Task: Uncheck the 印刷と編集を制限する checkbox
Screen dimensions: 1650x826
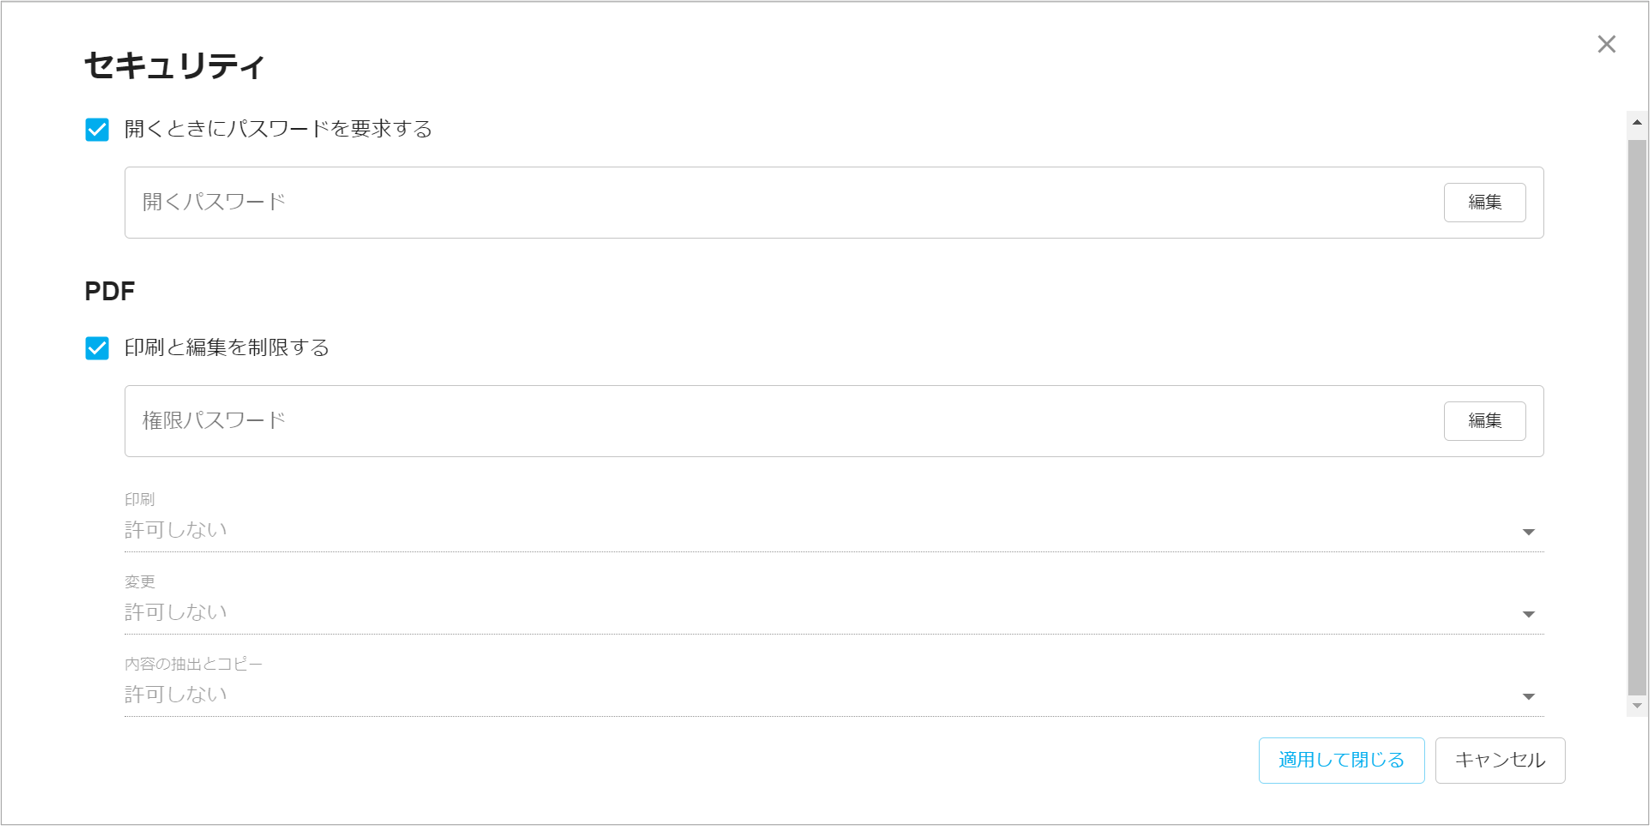Action: tap(97, 348)
